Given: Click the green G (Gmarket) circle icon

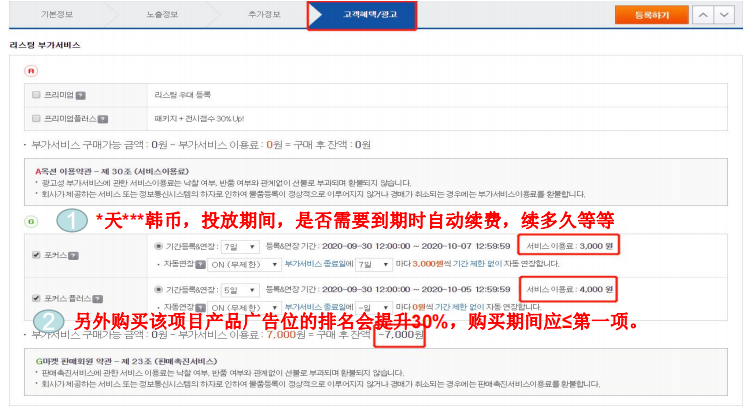Looking at the screenshot, I should point(31,222).
